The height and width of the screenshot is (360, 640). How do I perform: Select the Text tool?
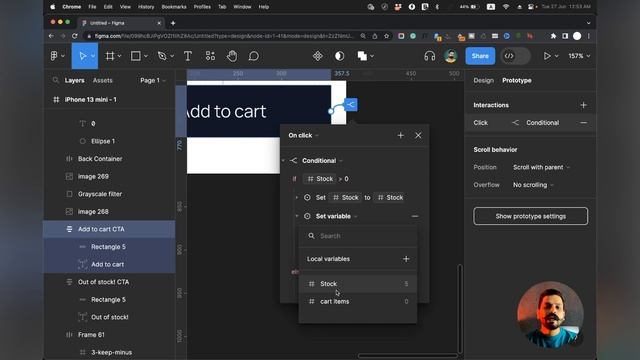(188, 56)
